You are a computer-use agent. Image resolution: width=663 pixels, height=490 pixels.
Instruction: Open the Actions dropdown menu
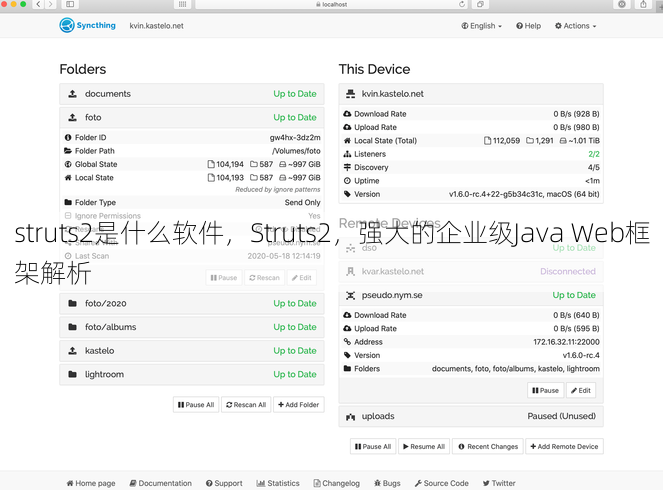575,26
